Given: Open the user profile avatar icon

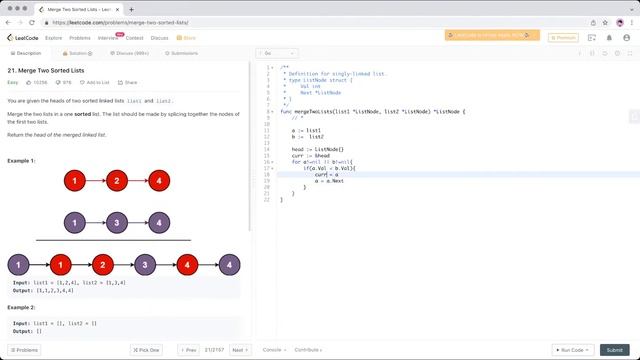Looking at the screenshot, I should click(627, 38).
